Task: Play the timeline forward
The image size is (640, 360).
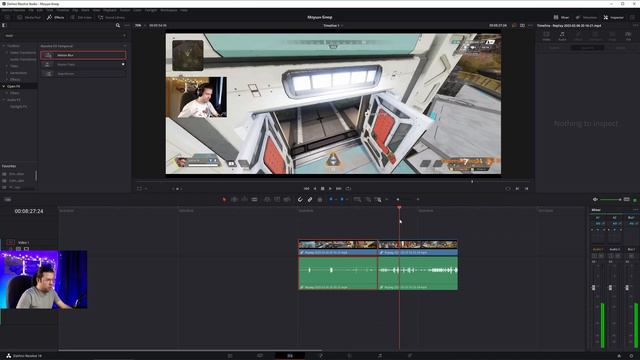Action: tap(330, 189)
